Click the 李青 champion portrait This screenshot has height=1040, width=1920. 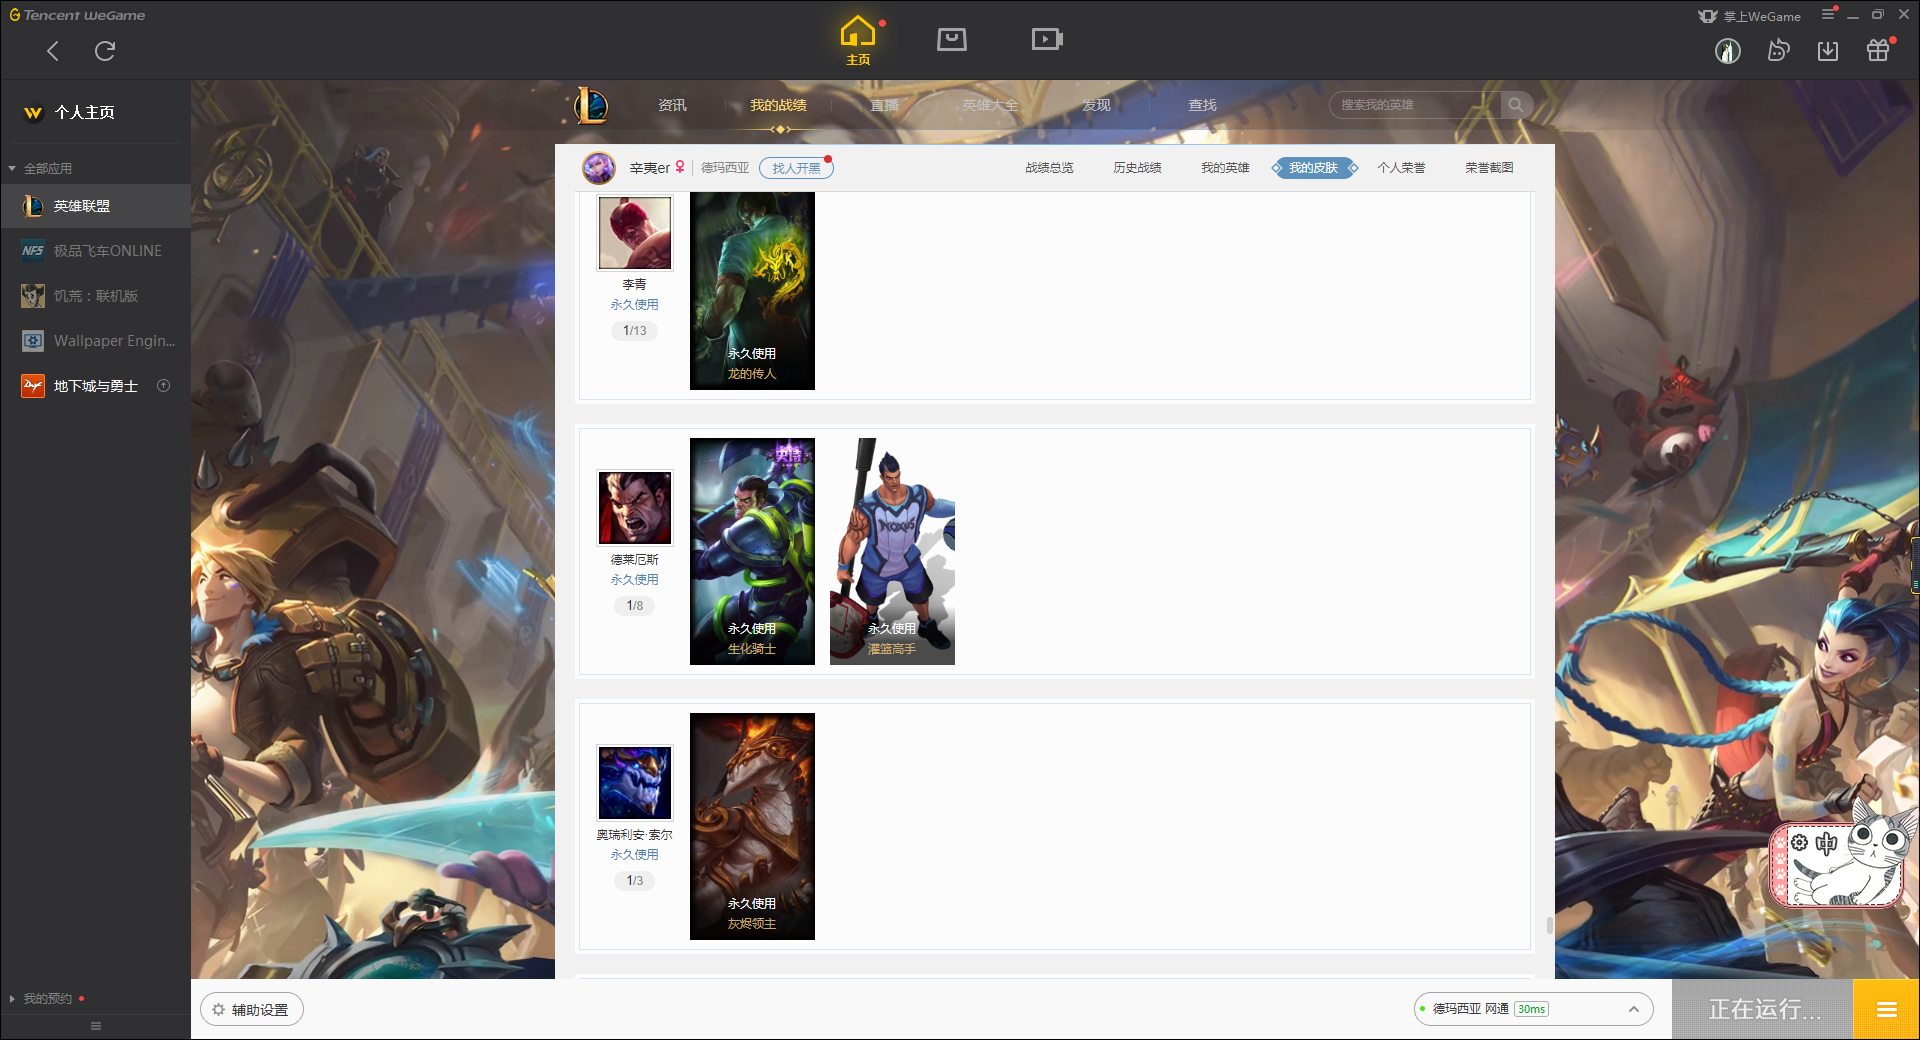tap(635, 233)
